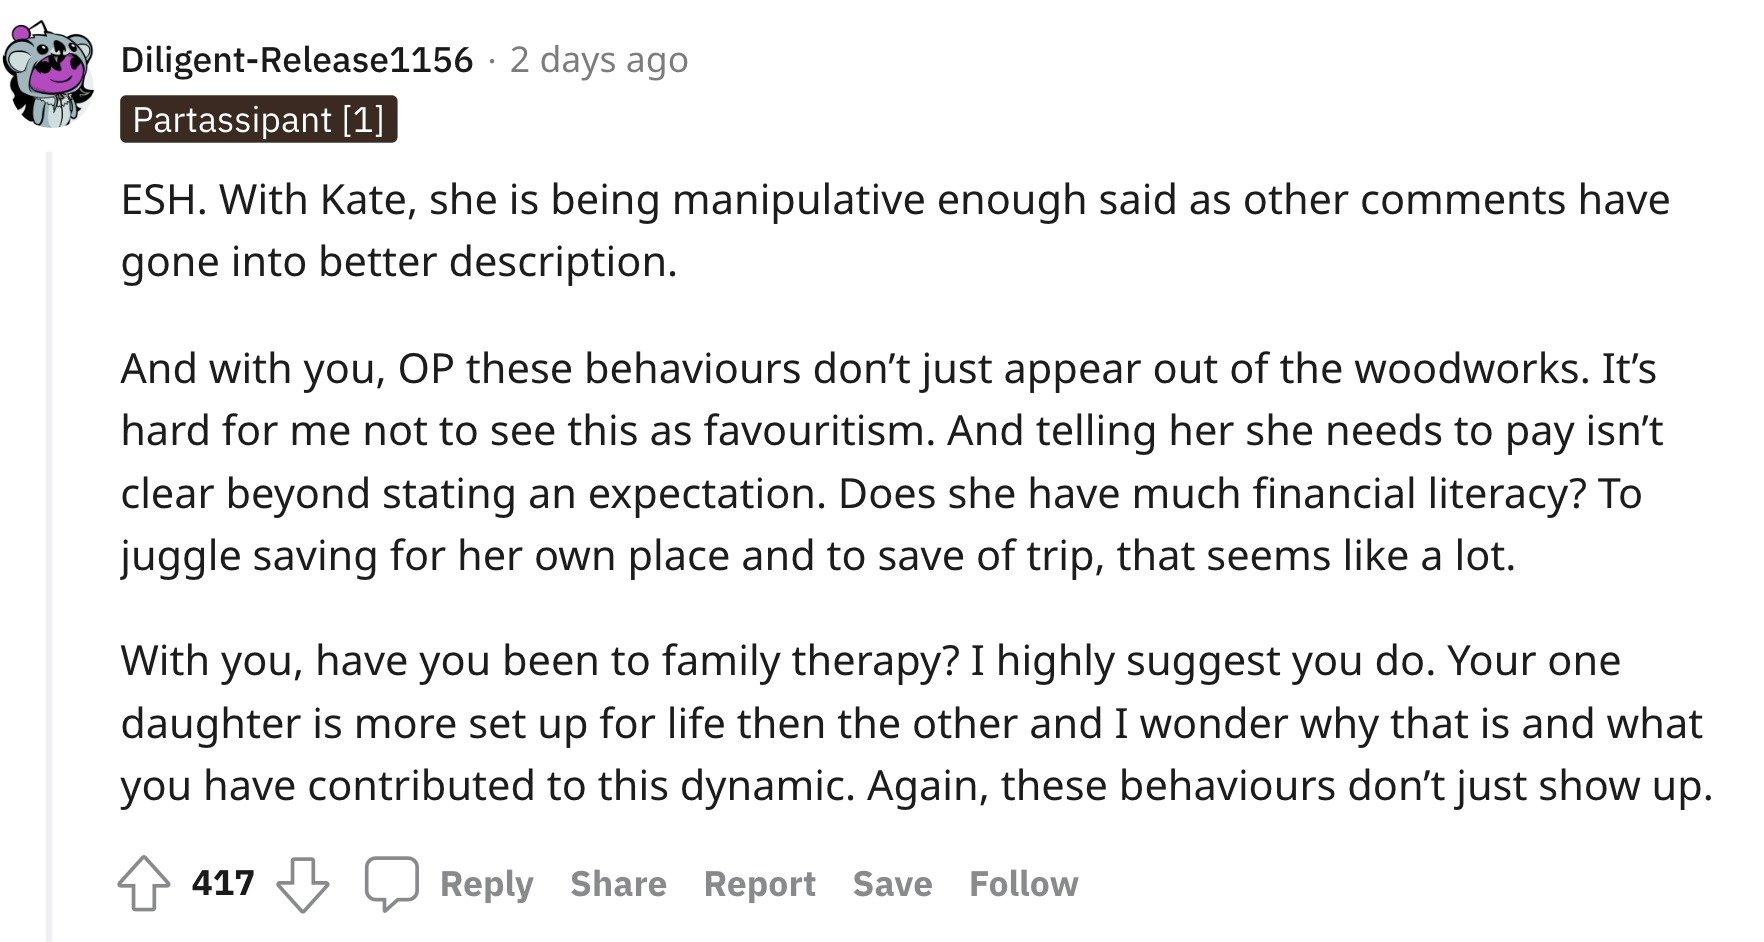This screenshot has height=942, width=1764.
Task: Report this comment
Action: point(759,884)
